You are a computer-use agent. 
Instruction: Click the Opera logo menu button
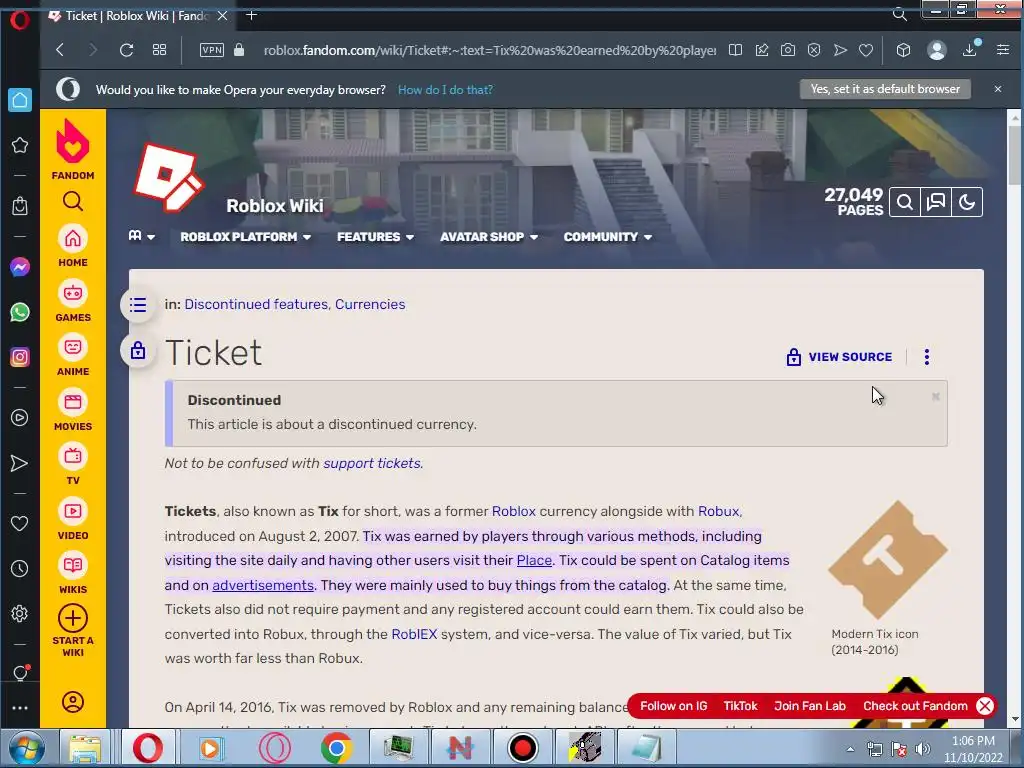[x=20, y=20]
